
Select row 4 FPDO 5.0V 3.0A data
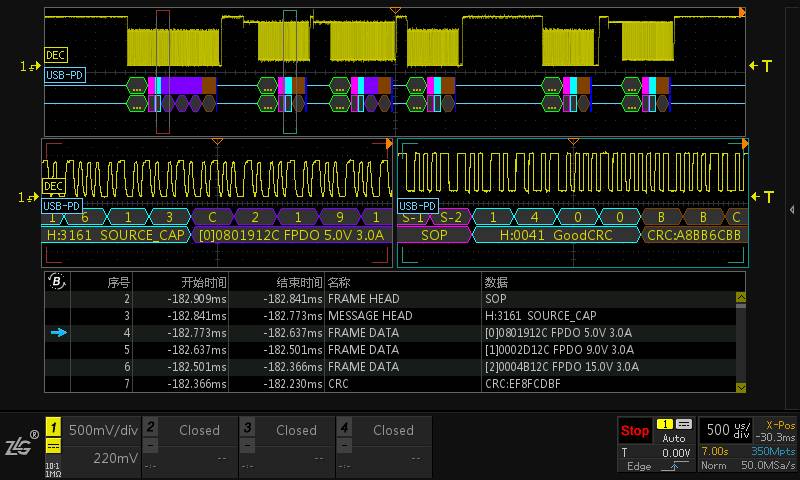(390, 333)
